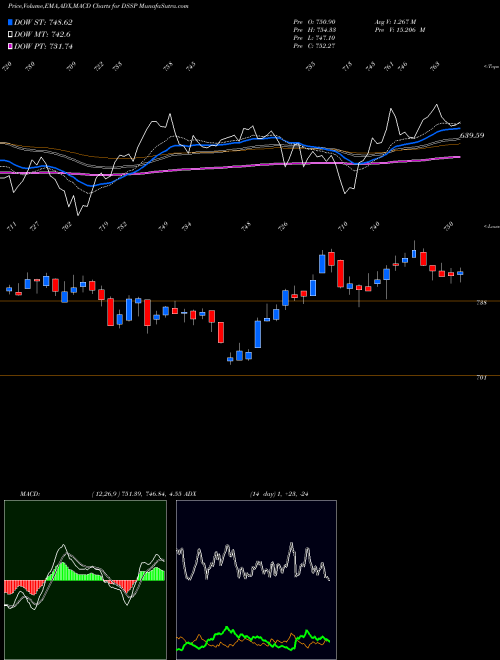Click the 'Pre L: 747.10' value
The image size is (500, 660).
(x=314, y=38)
